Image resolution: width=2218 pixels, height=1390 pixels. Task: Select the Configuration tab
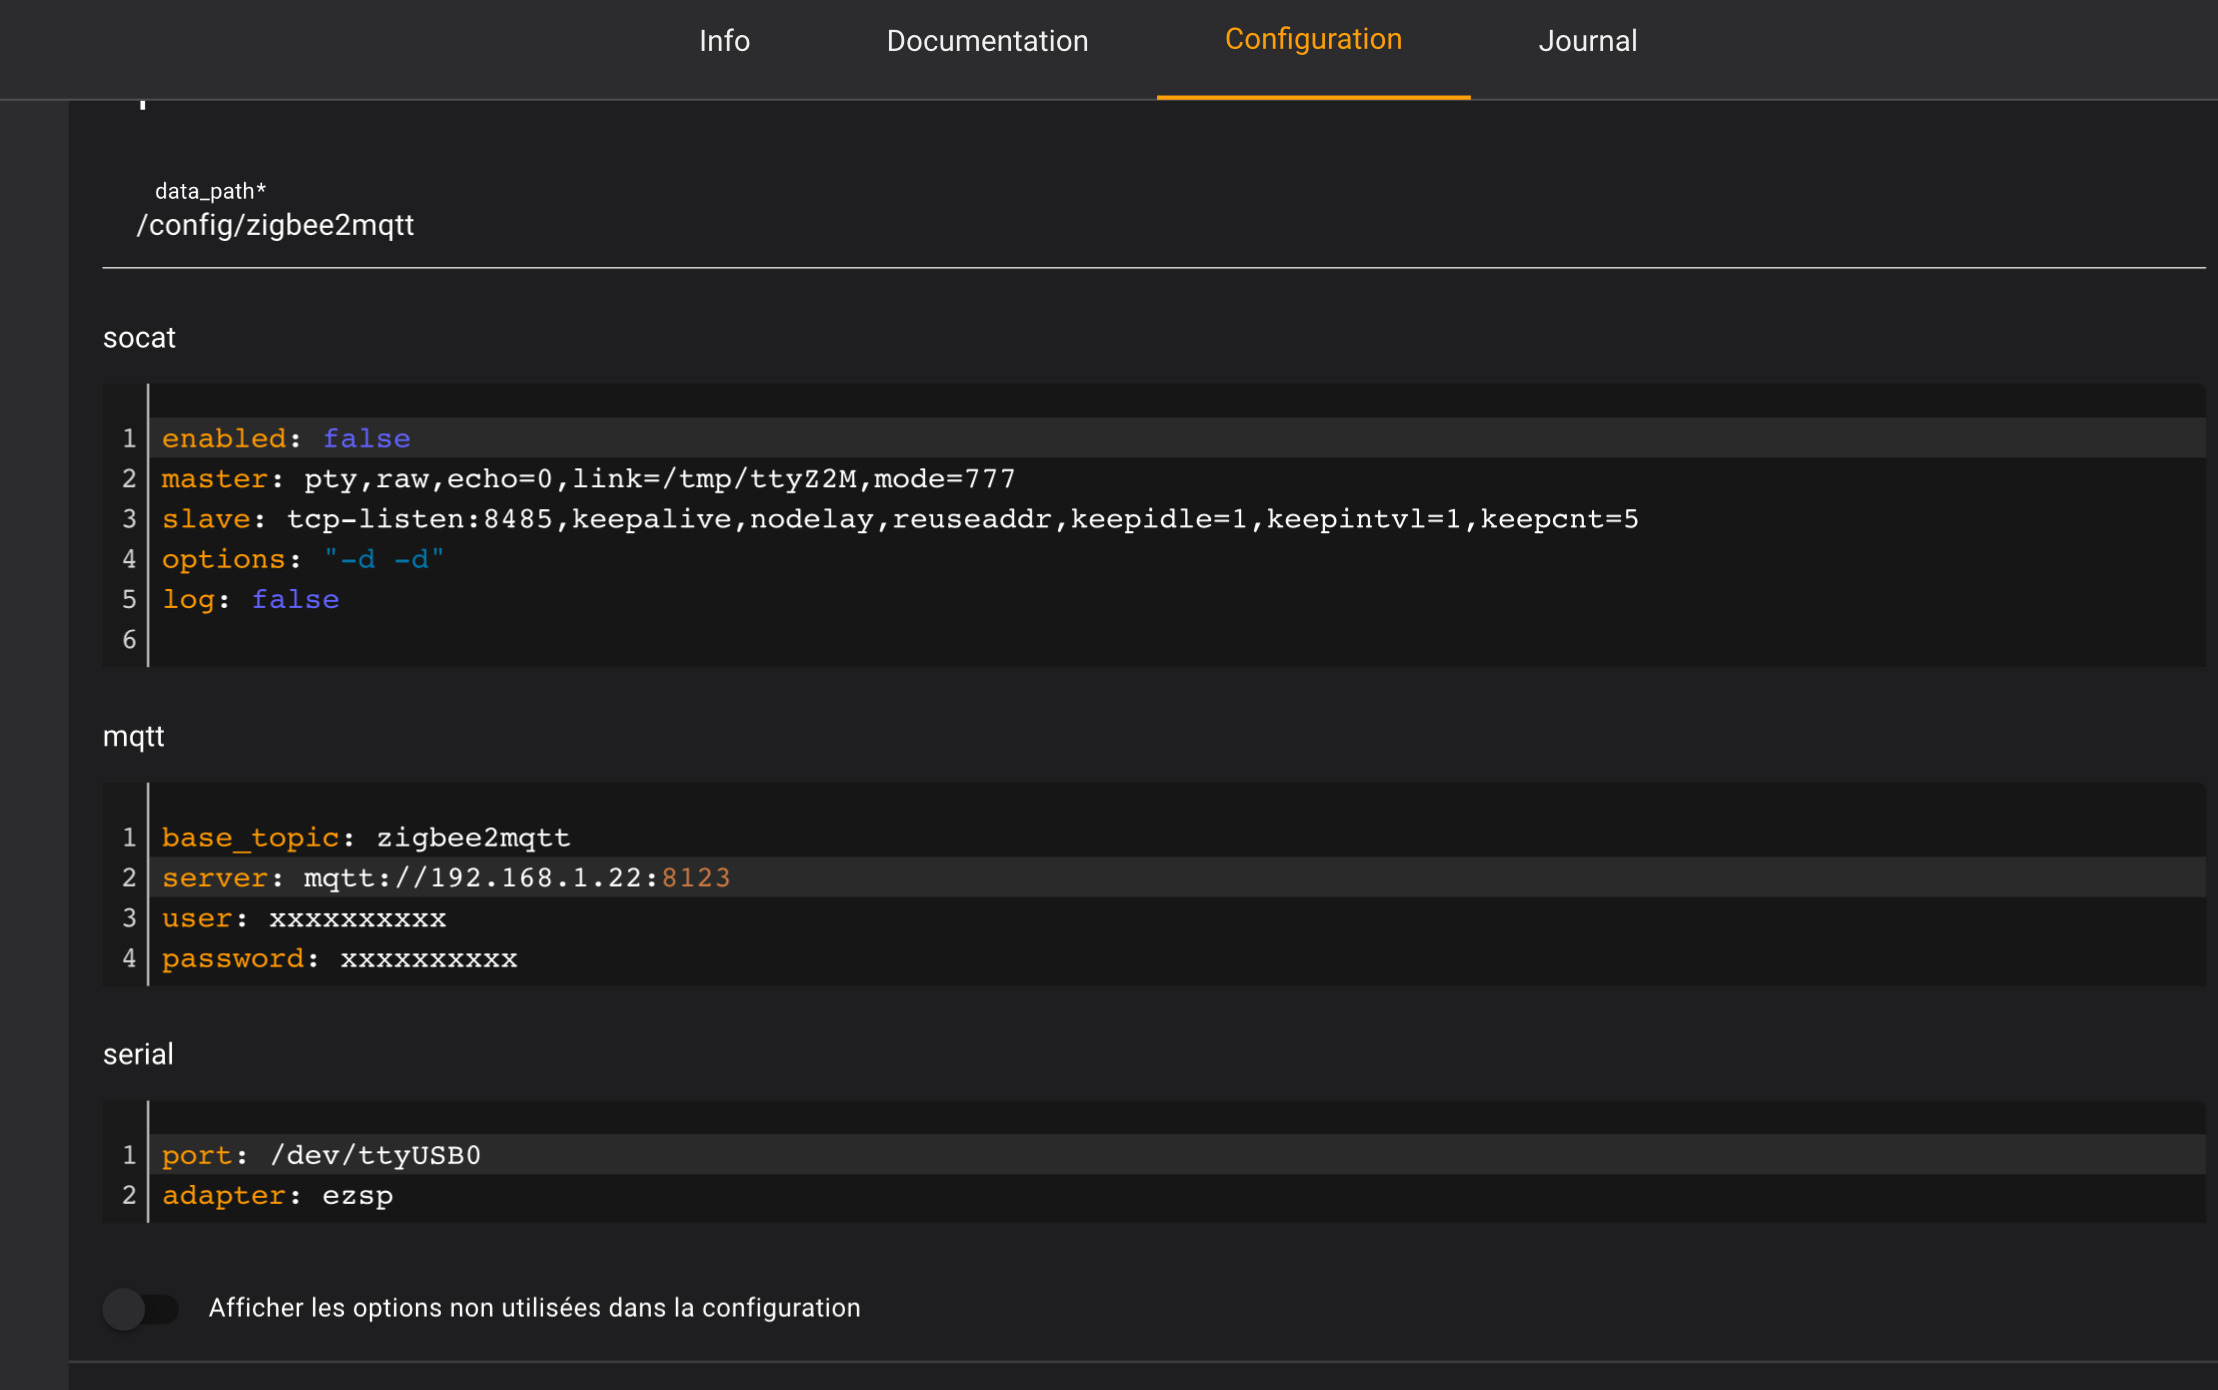[x=1313, y=40]
